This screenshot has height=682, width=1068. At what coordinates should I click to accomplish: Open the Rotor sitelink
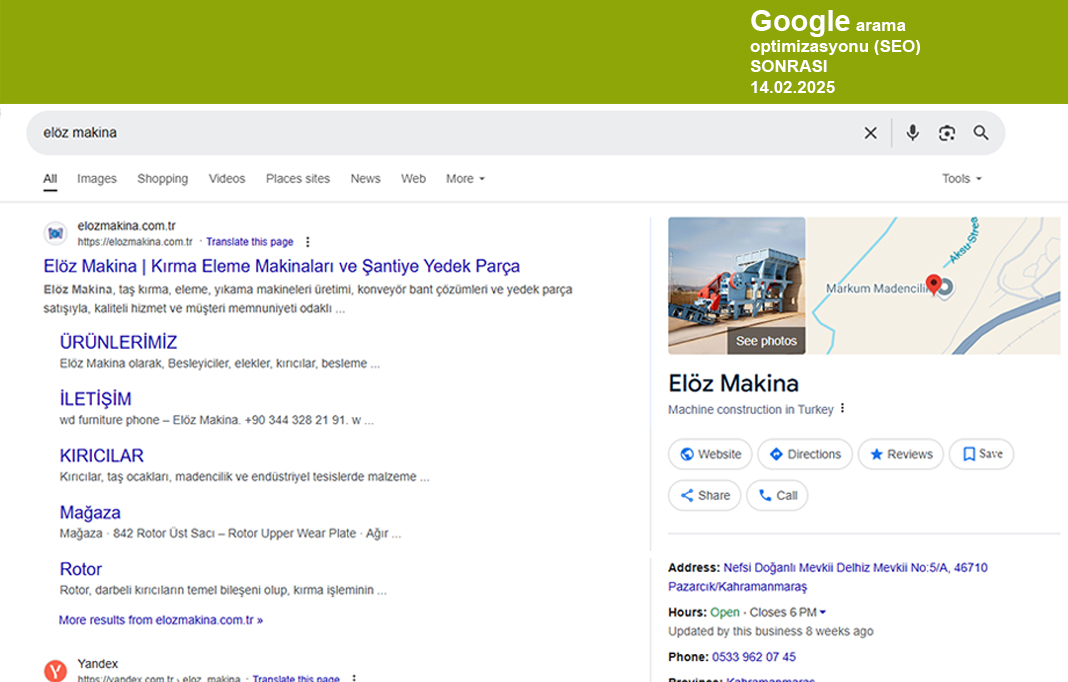coord(80,569)
